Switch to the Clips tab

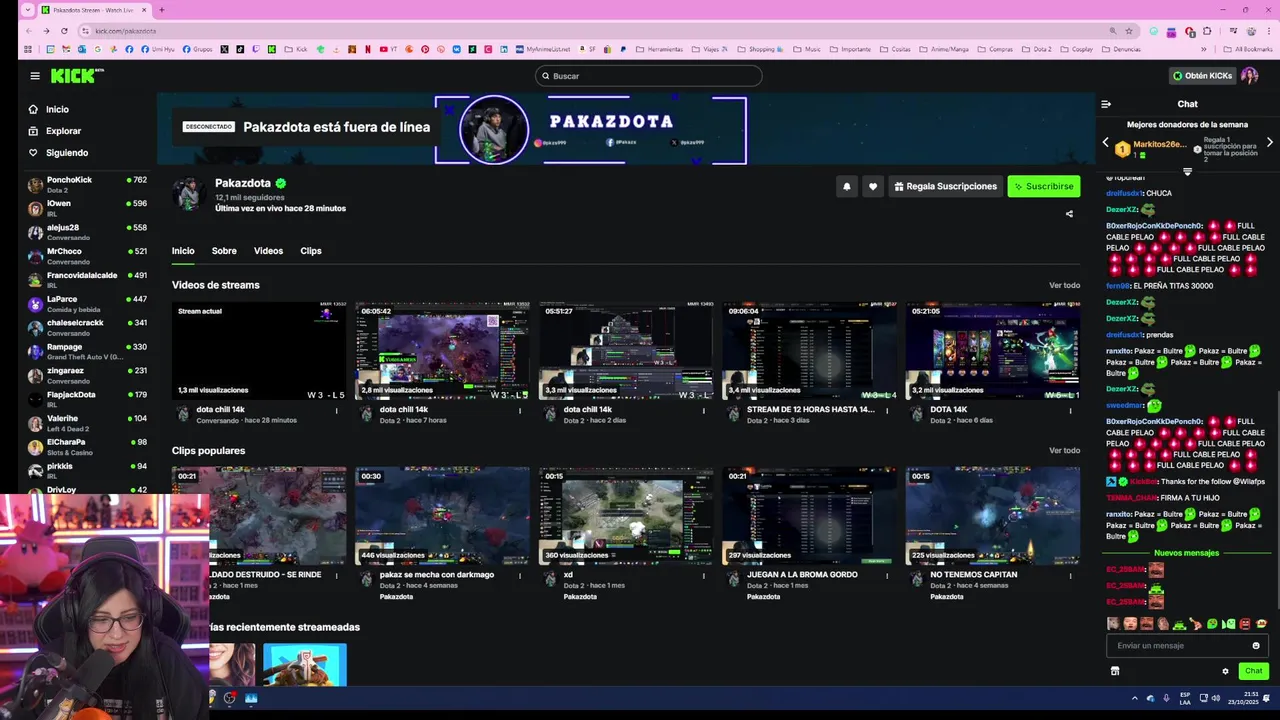pos(311,251)
